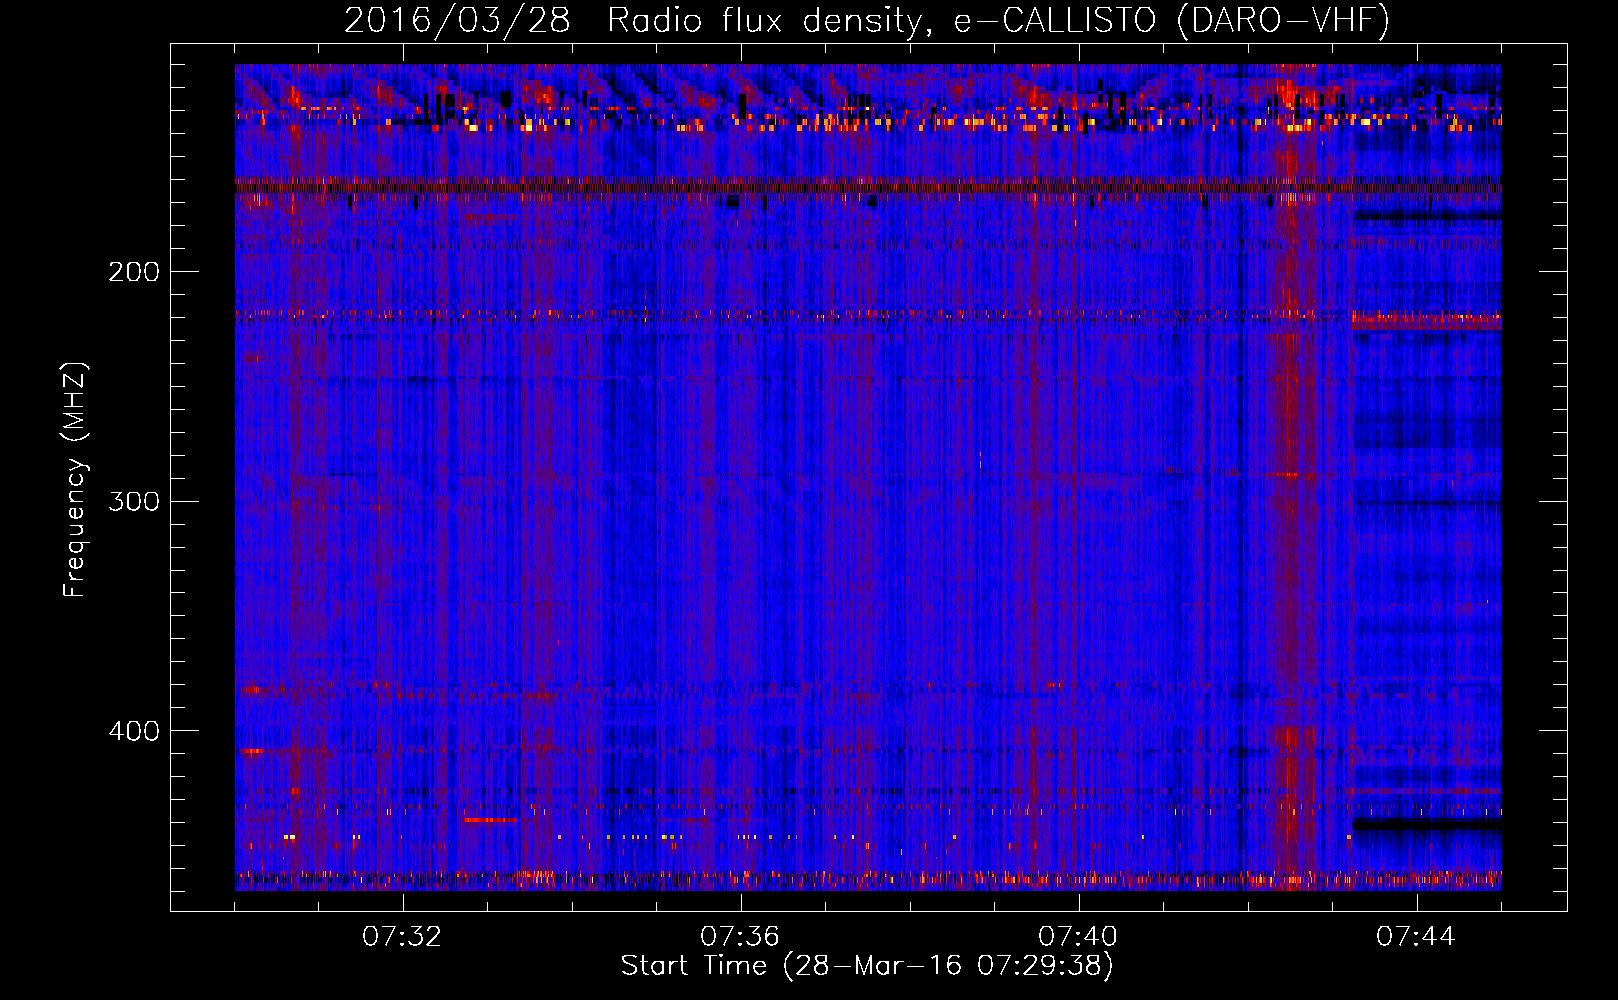Click the "Radio flux density" title text

763,20
